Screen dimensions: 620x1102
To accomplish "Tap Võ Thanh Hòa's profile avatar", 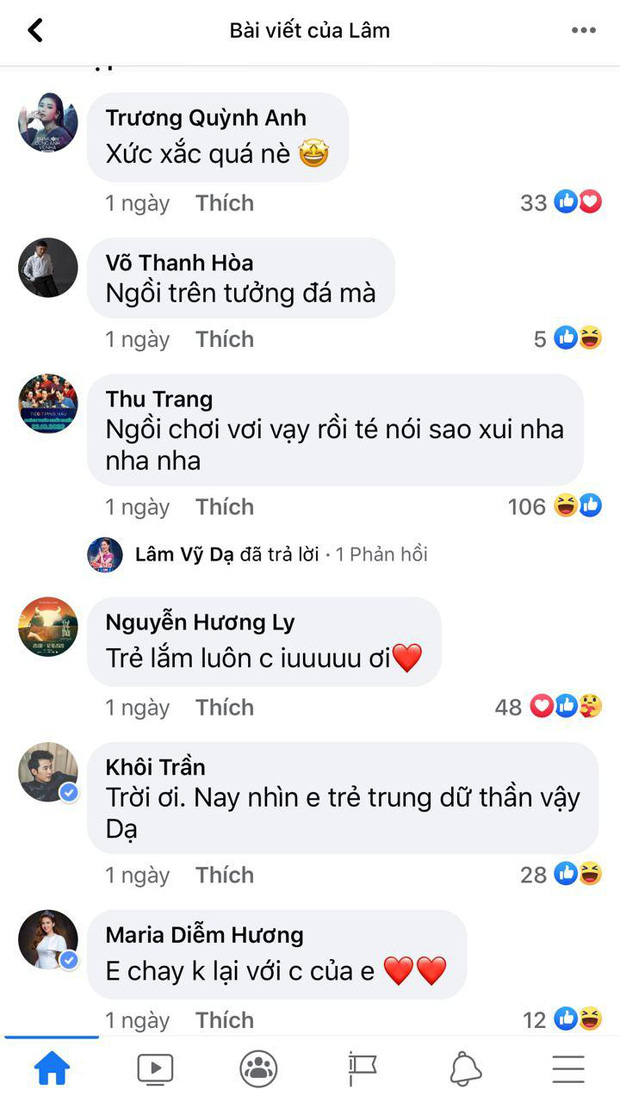I will pyautogui.click(x=48, y=268).
